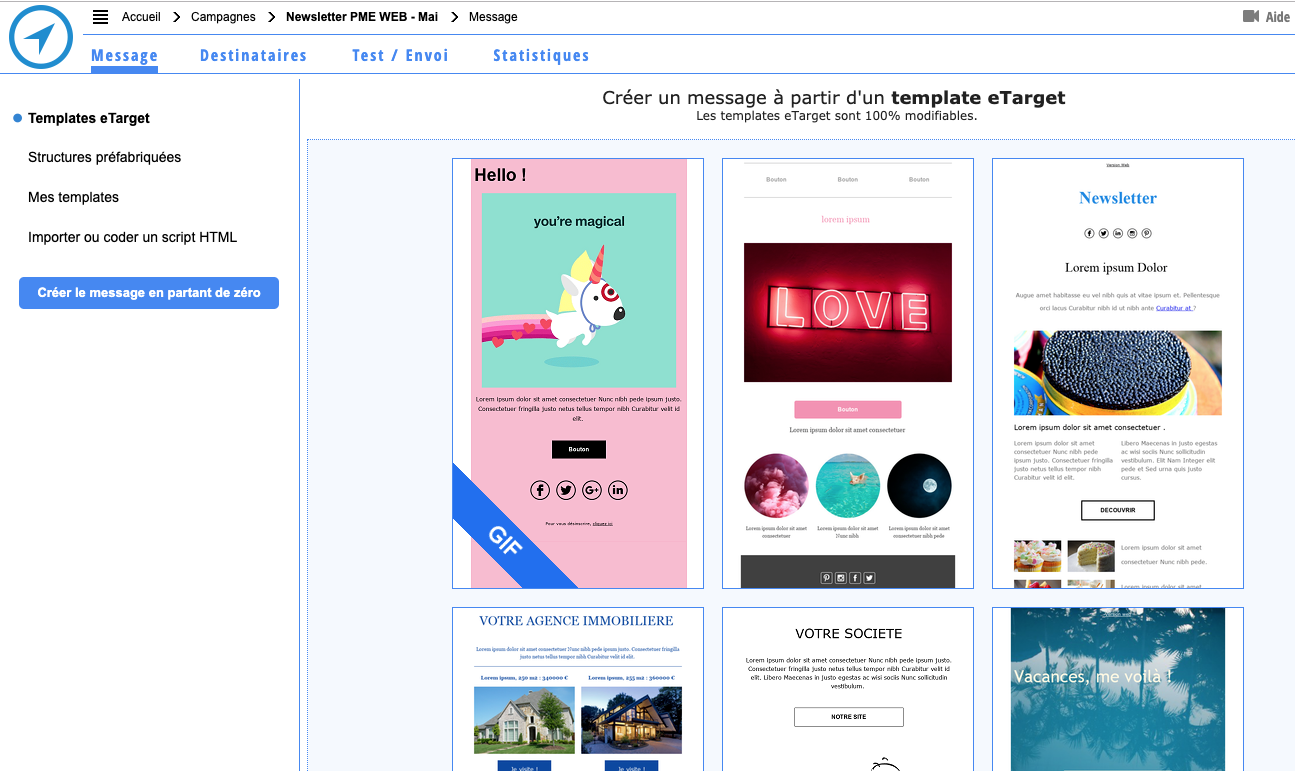The image size is (1295, 771).
Task: Click the right house photo in immobiliere template
Action: 632,720
